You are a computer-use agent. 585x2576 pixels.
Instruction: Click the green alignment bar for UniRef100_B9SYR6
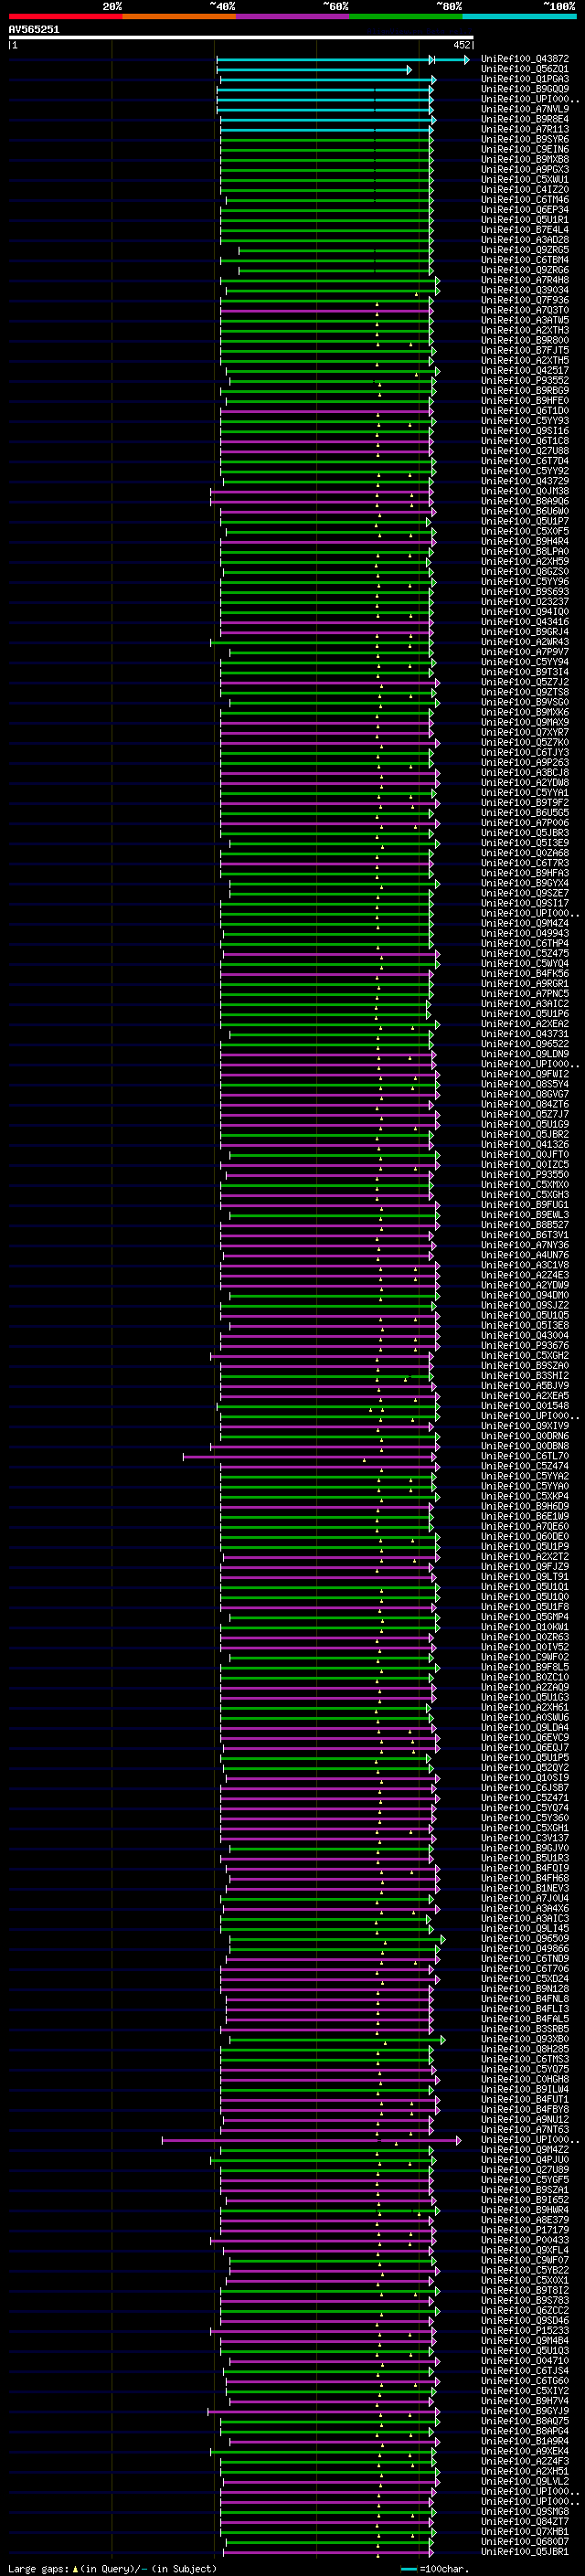click(327, 140)
